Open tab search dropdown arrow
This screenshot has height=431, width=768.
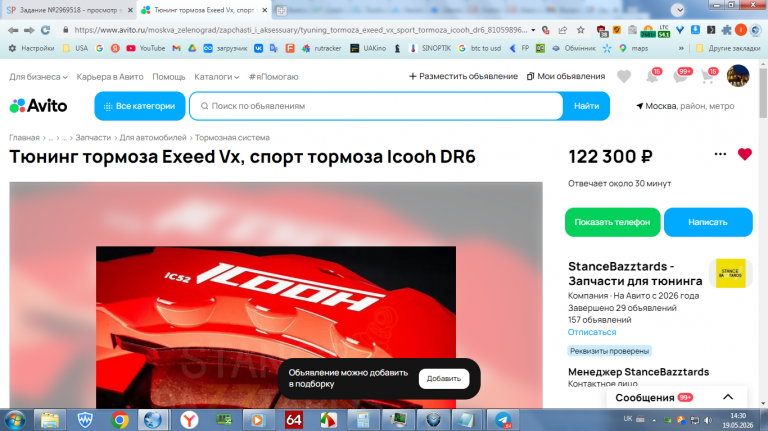click(x=678, y=10)
